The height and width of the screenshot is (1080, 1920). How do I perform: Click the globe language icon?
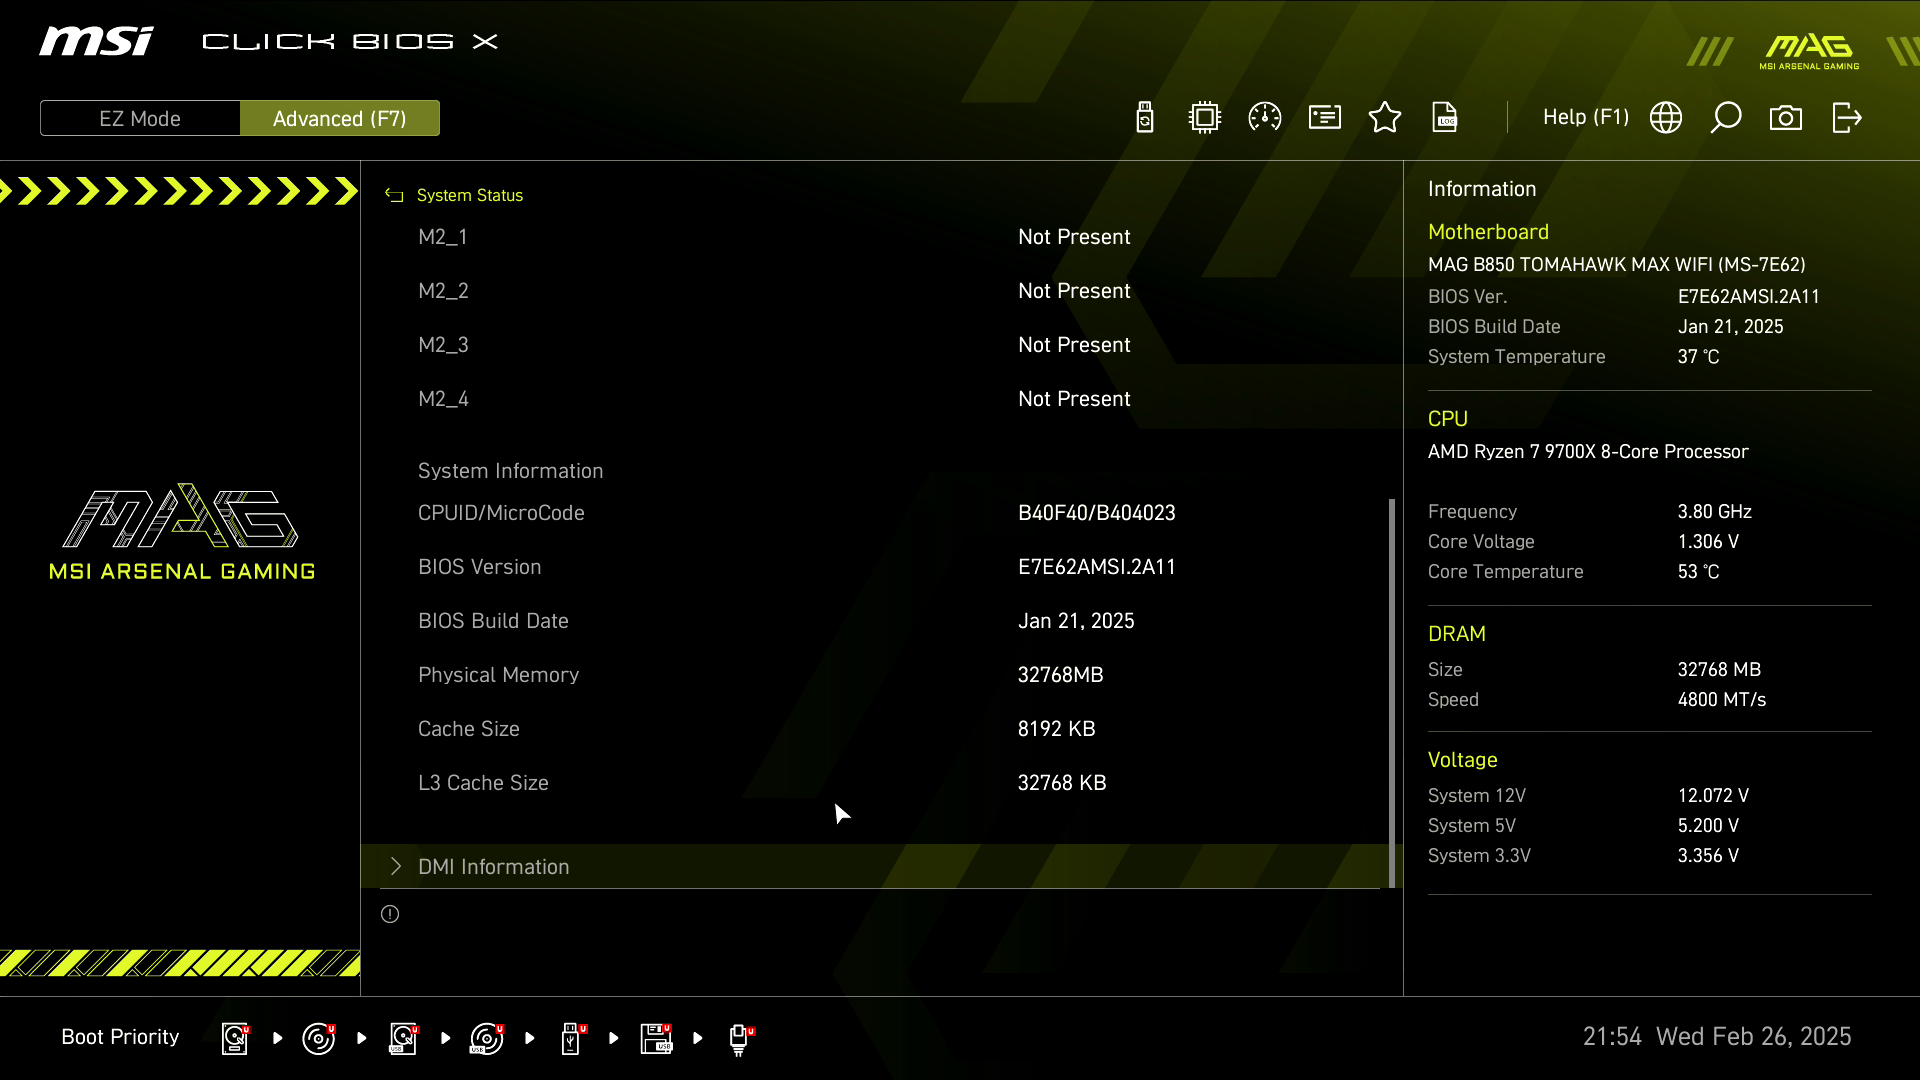(x=1666, y=118)
